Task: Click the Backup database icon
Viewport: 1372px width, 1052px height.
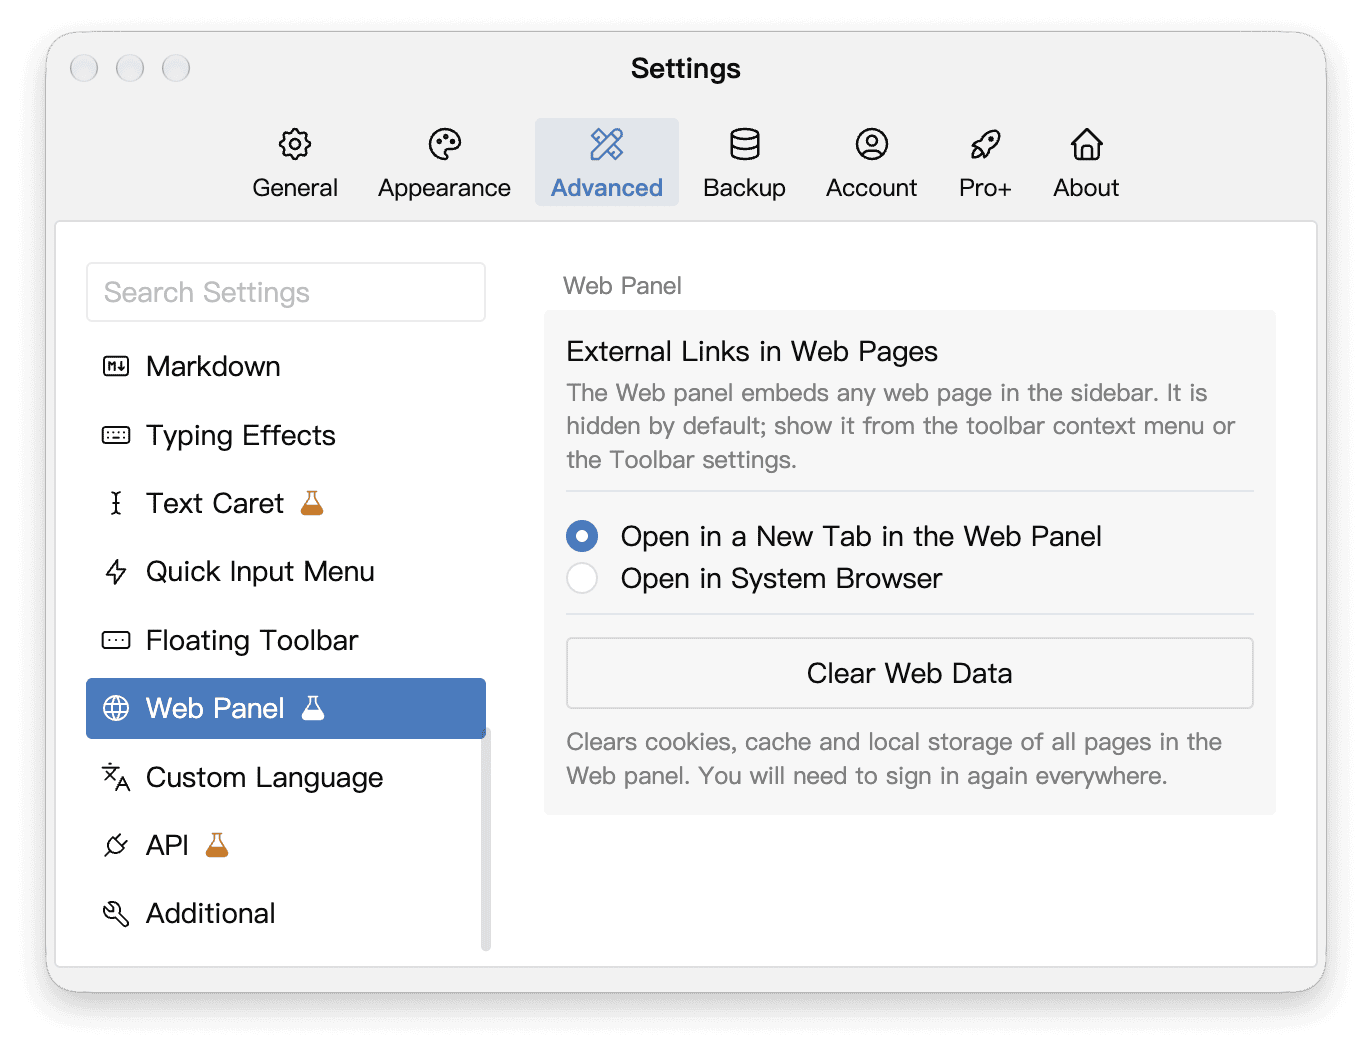Action: coord(744,145)
